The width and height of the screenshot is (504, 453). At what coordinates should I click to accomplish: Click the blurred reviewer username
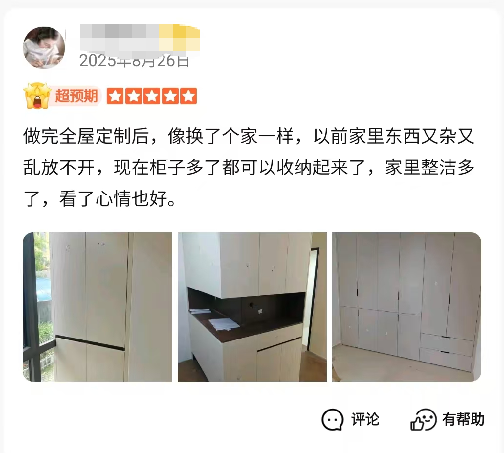tap(140, 37)
